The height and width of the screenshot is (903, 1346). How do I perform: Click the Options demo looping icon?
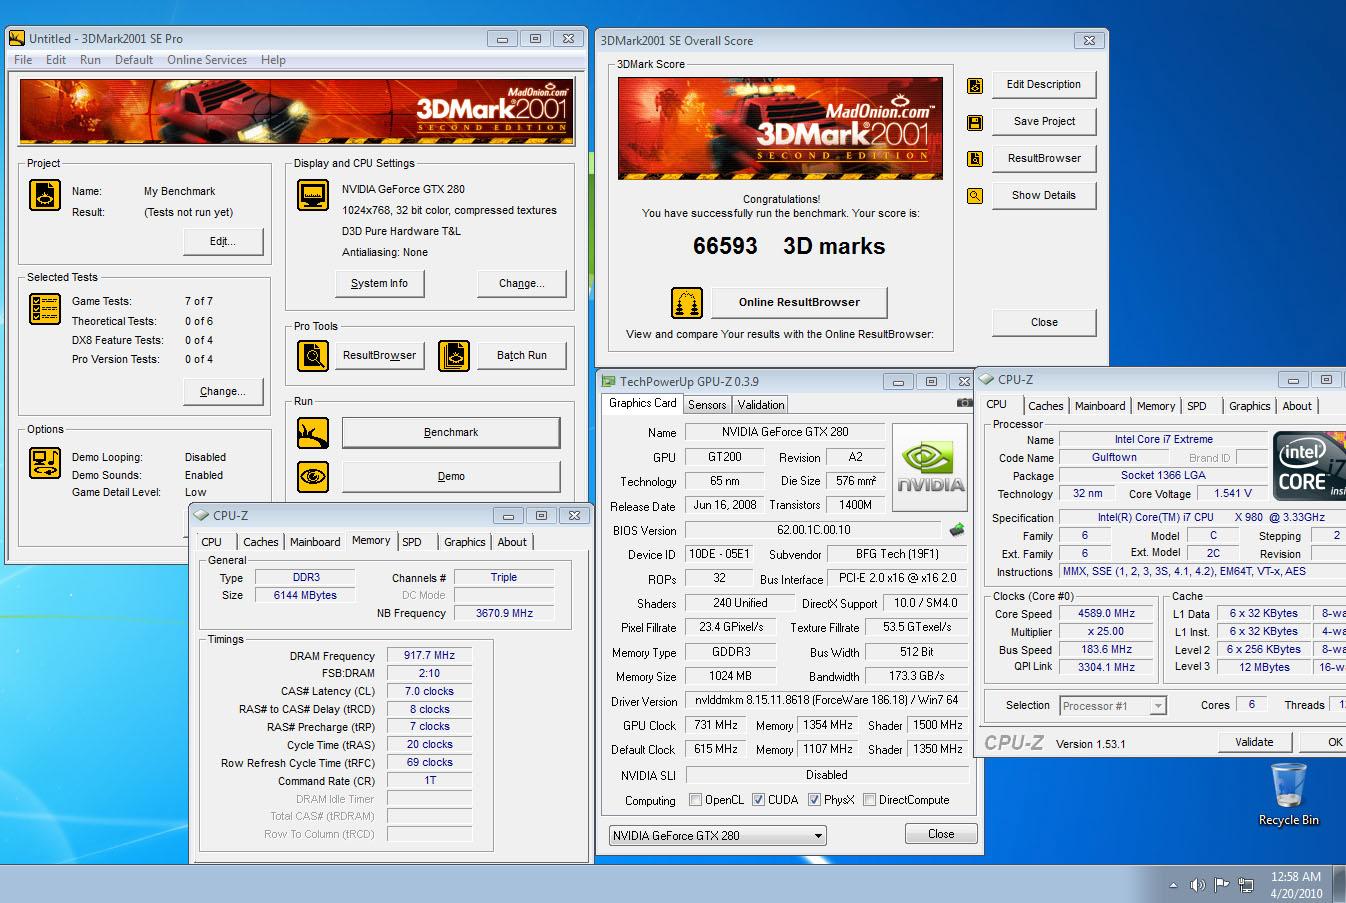click(x=45, y=463)
